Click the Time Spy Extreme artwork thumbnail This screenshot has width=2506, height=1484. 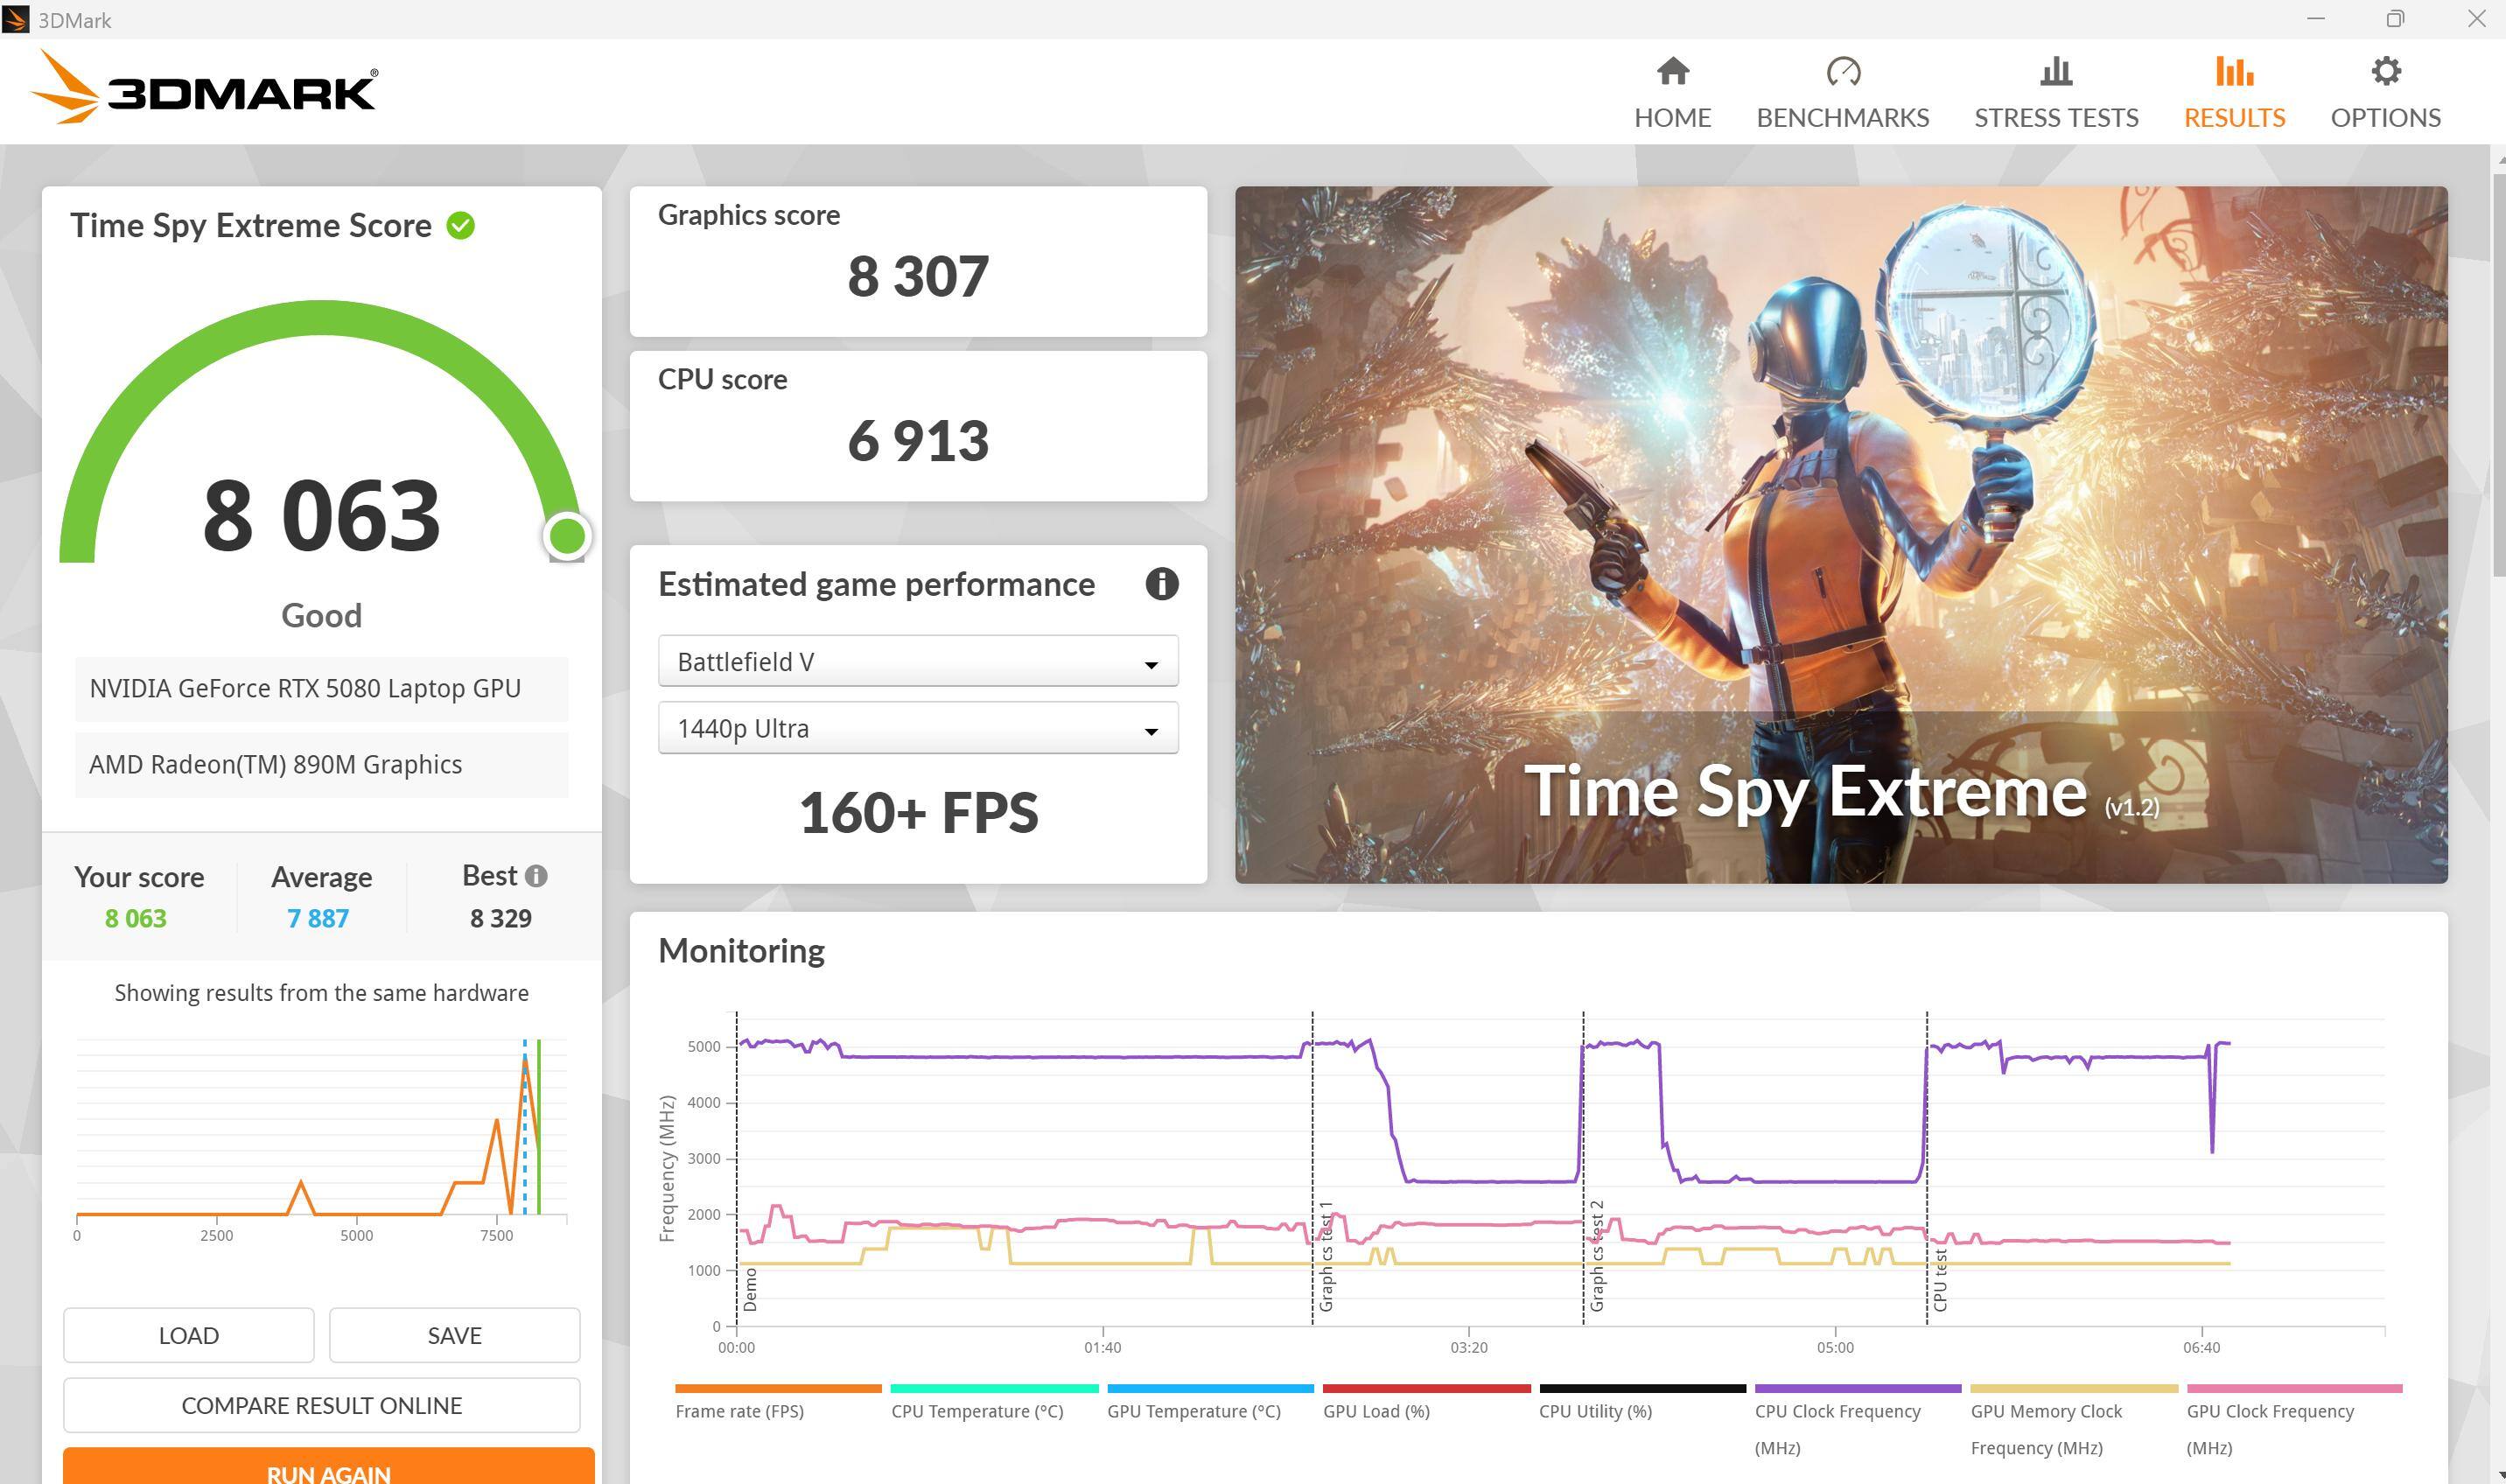point(1840,534)
